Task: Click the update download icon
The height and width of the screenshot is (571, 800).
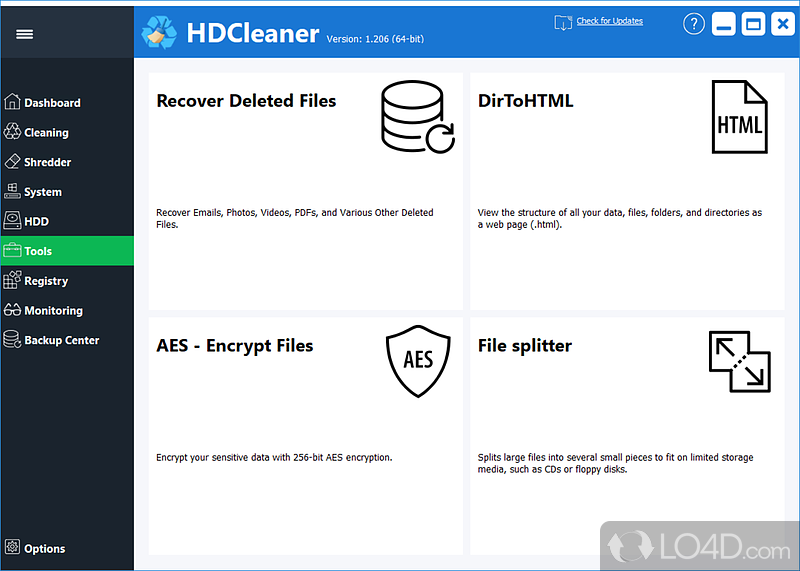Action: click(x=563, y=22)
